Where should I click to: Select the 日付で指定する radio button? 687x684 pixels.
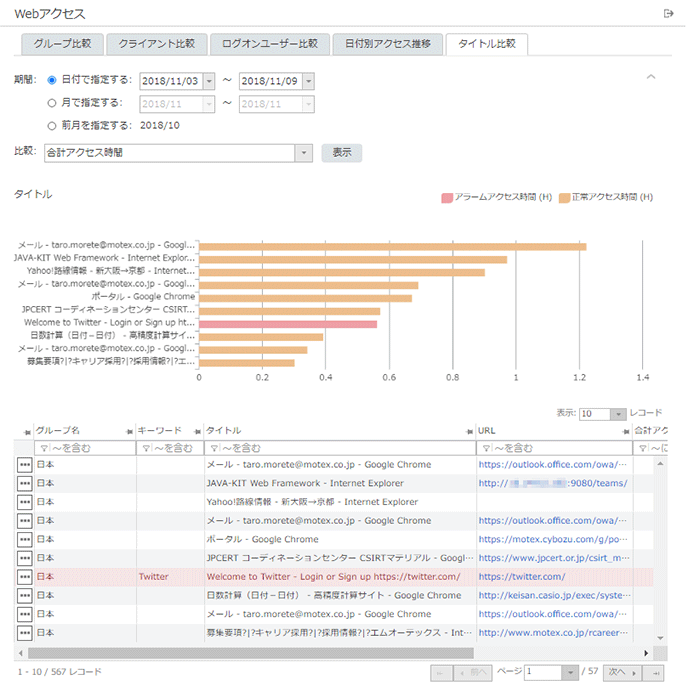coord(52,80)
